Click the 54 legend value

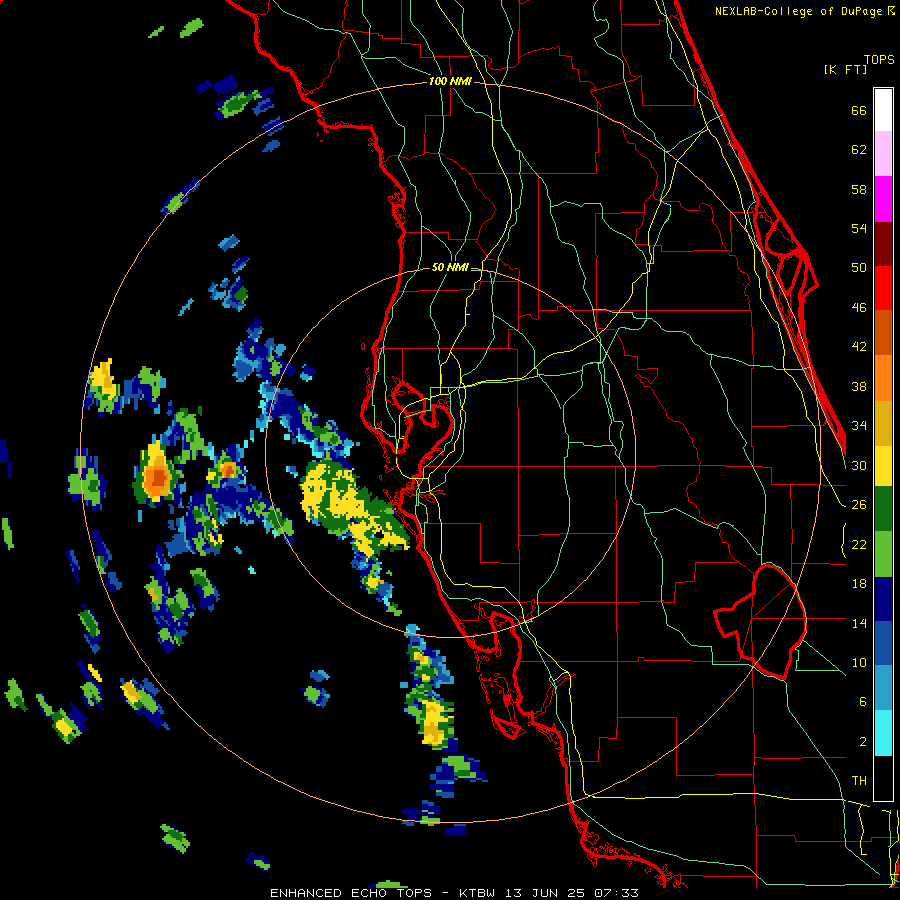(x=859, y=228)
